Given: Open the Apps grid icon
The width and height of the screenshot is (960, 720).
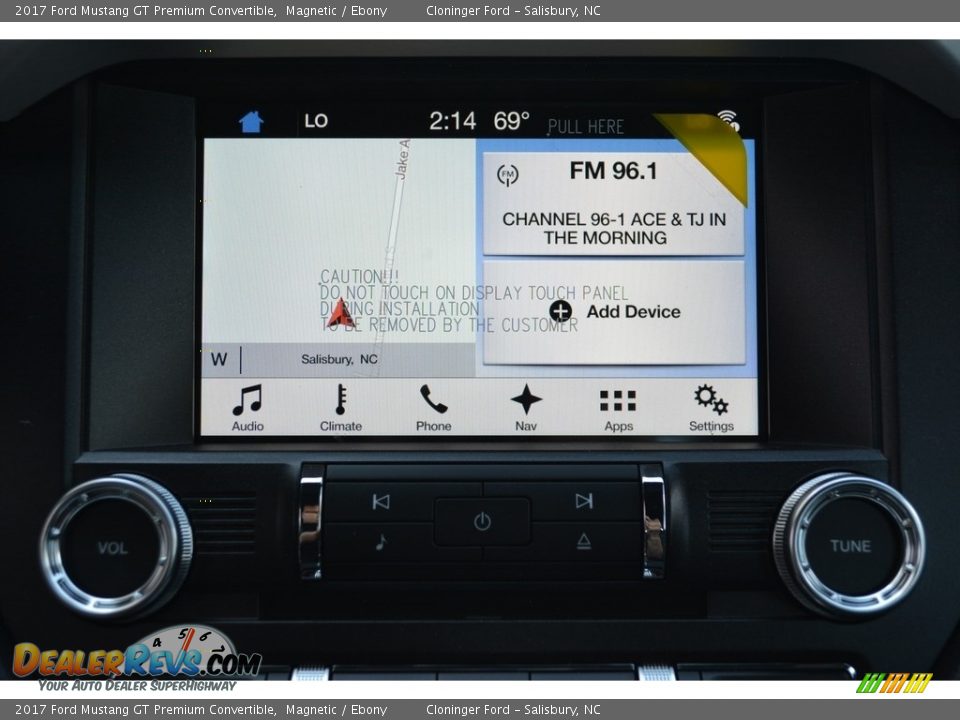Looking at the screenshot, I should pos(618,407).
